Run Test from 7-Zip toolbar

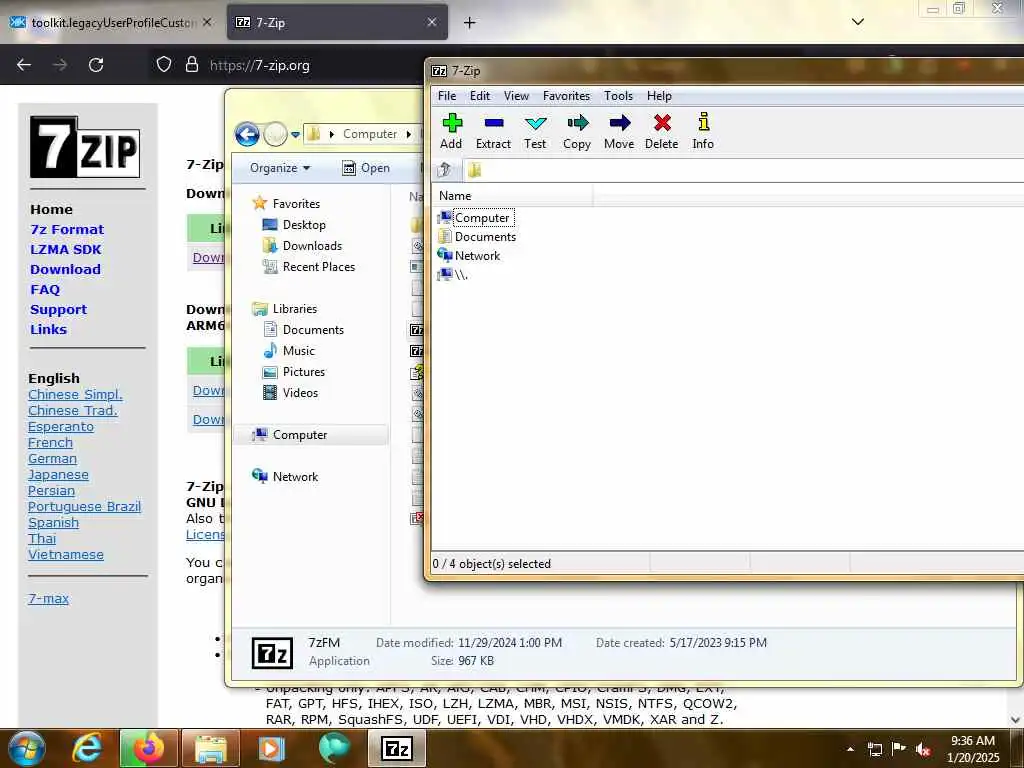tap(535, 131)
